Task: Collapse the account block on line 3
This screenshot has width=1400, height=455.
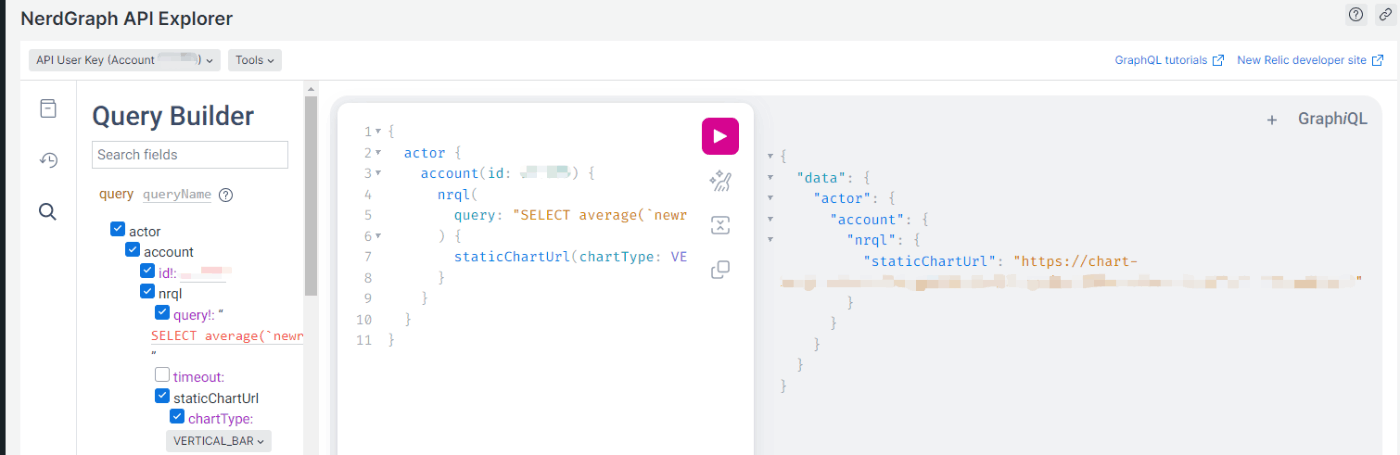Action: 378,174
